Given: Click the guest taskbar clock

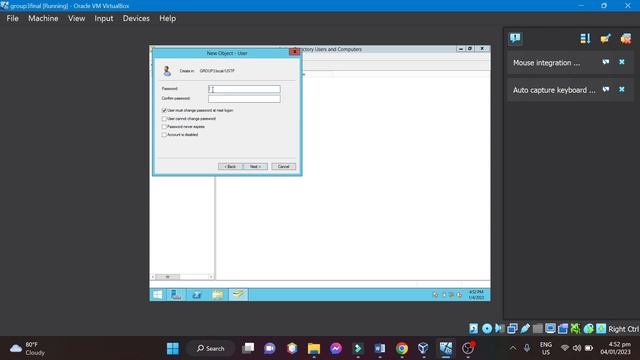Looking at the screenshot, I should pyautogui.click(x=476, y=295).
